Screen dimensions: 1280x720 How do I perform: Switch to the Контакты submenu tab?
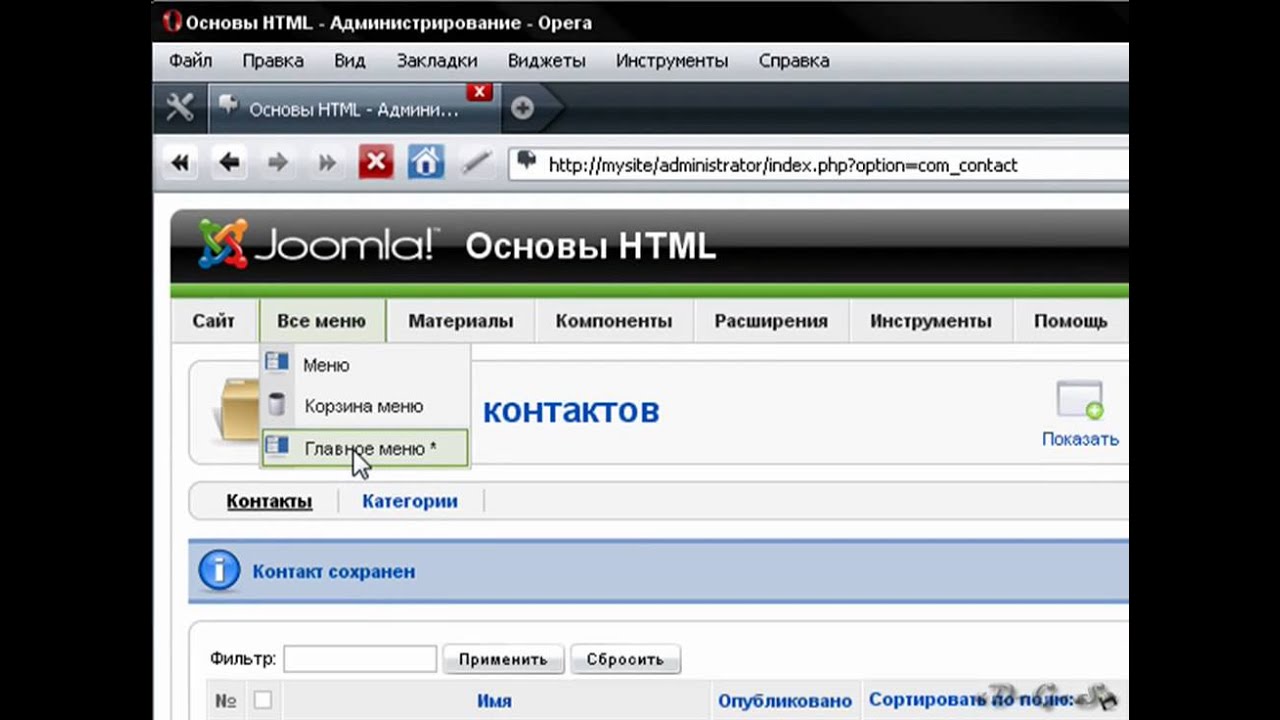(x=269, y=501)
